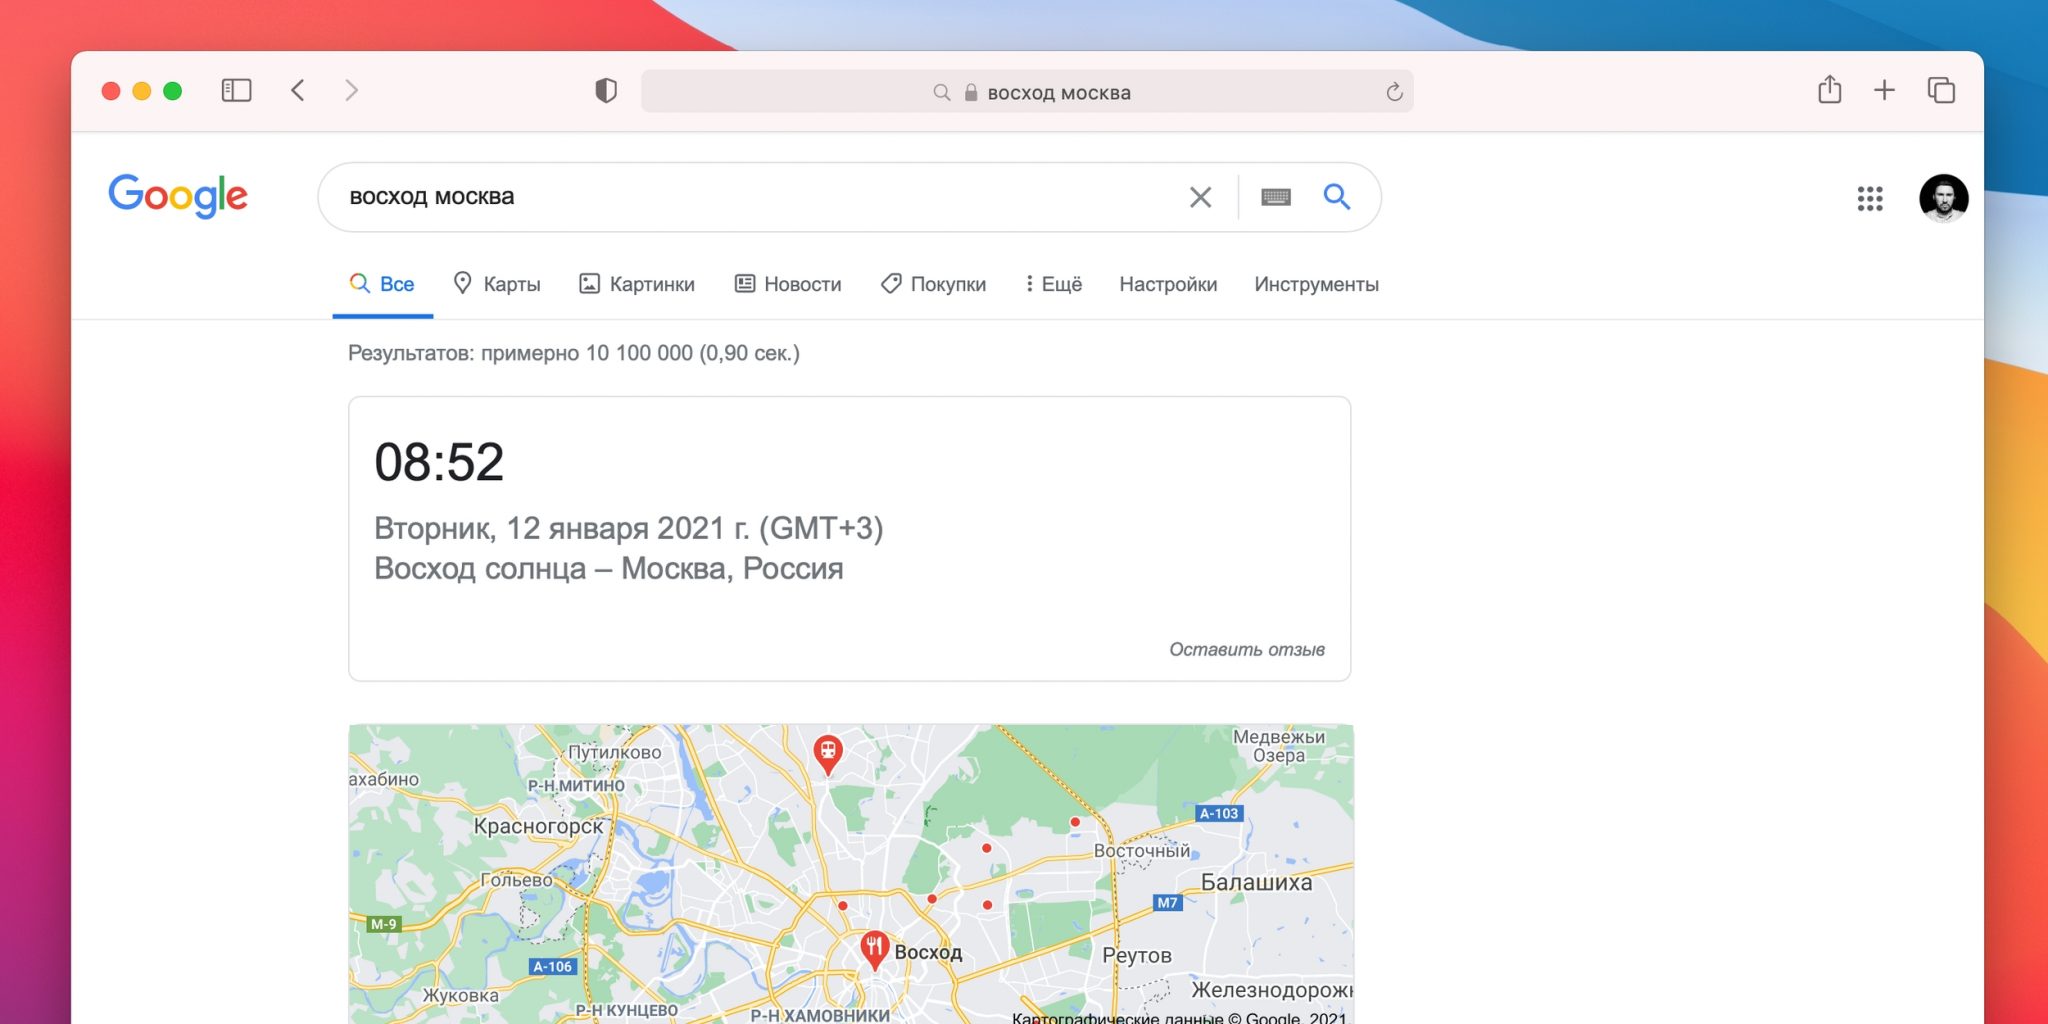
Task: Click the A-106 road badge on the map
Action: (x=552, y=966)
